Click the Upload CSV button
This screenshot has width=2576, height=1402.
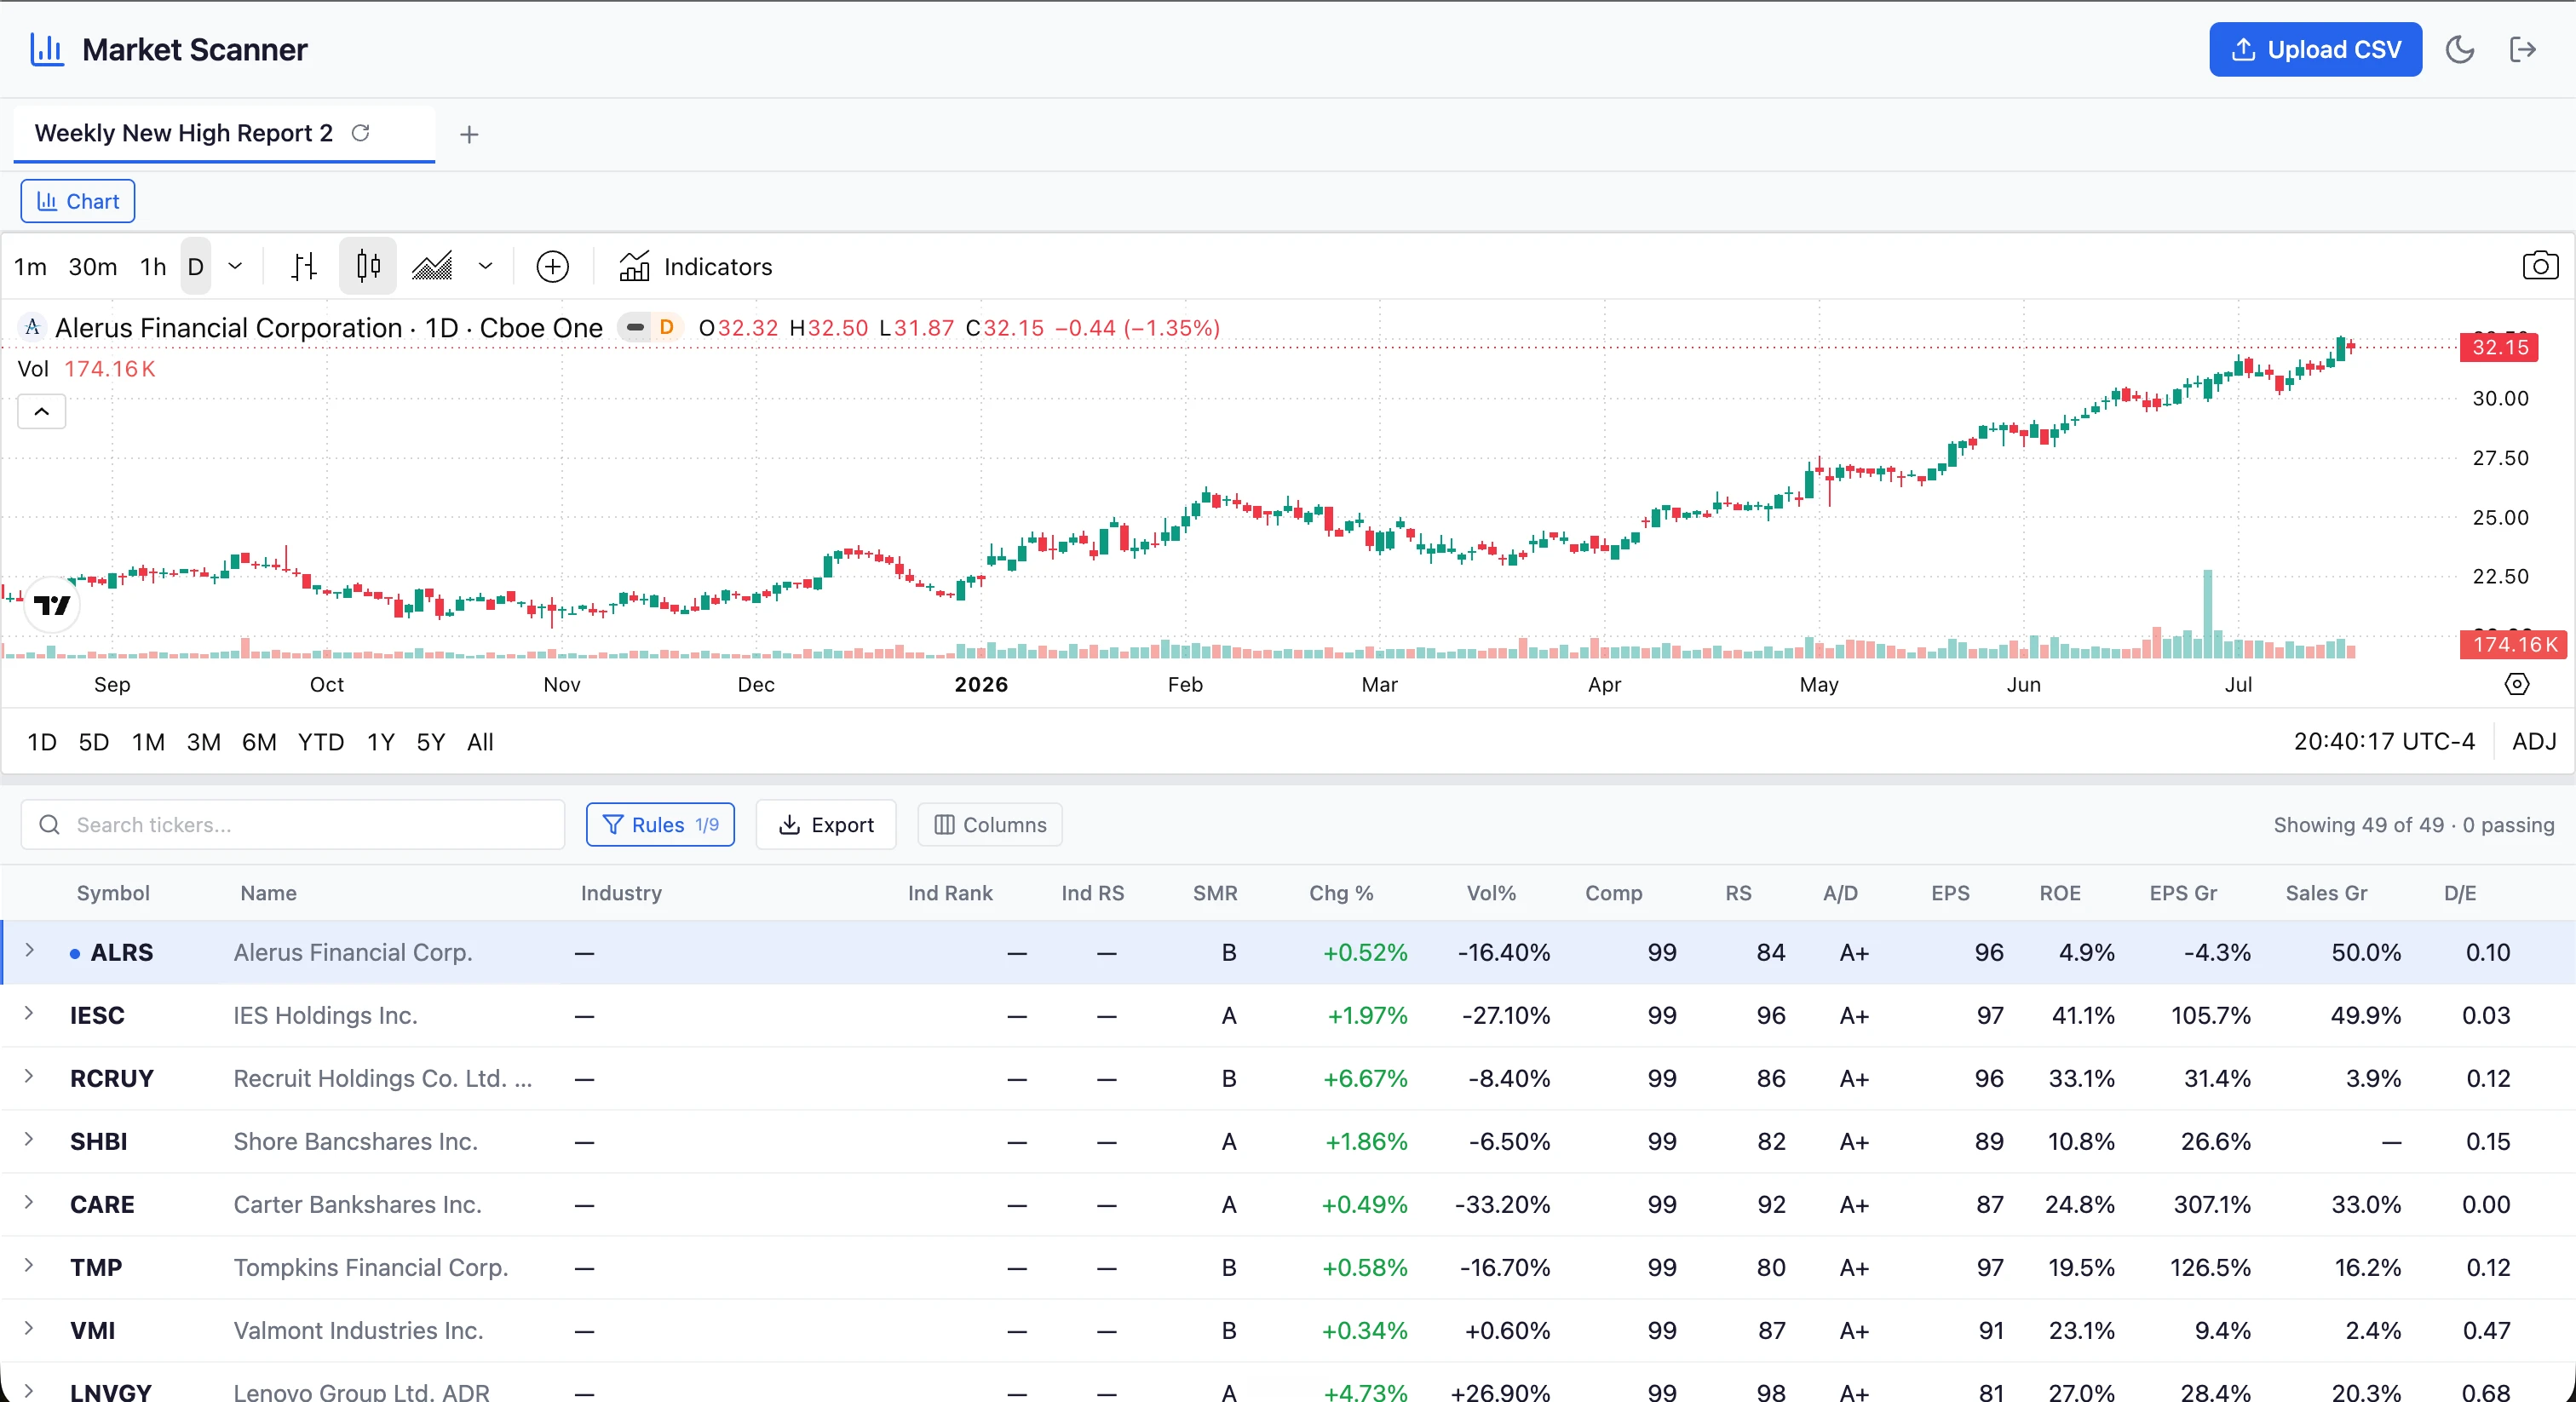point(2315,49)
